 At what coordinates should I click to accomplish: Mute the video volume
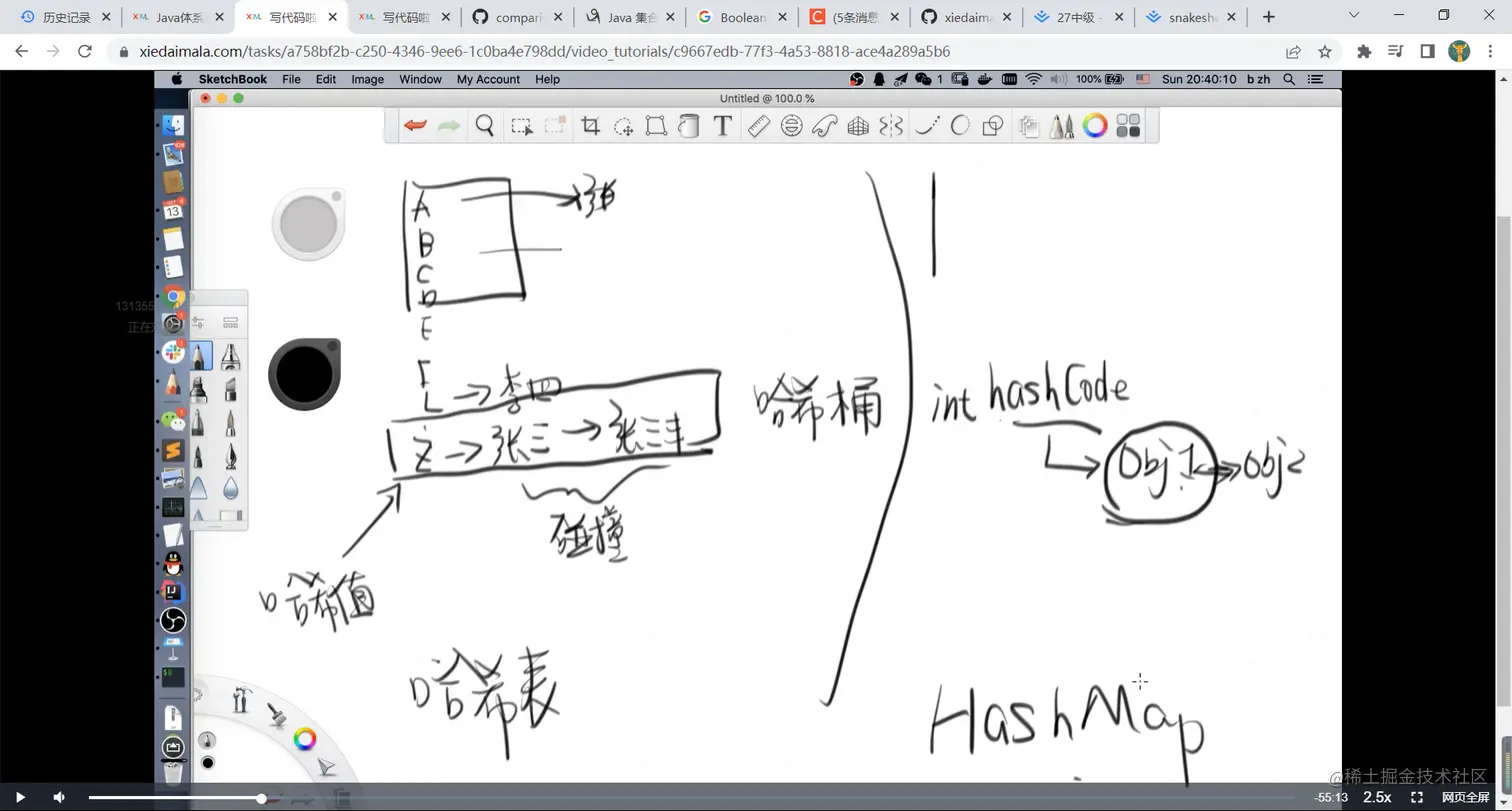click(59, 797)
